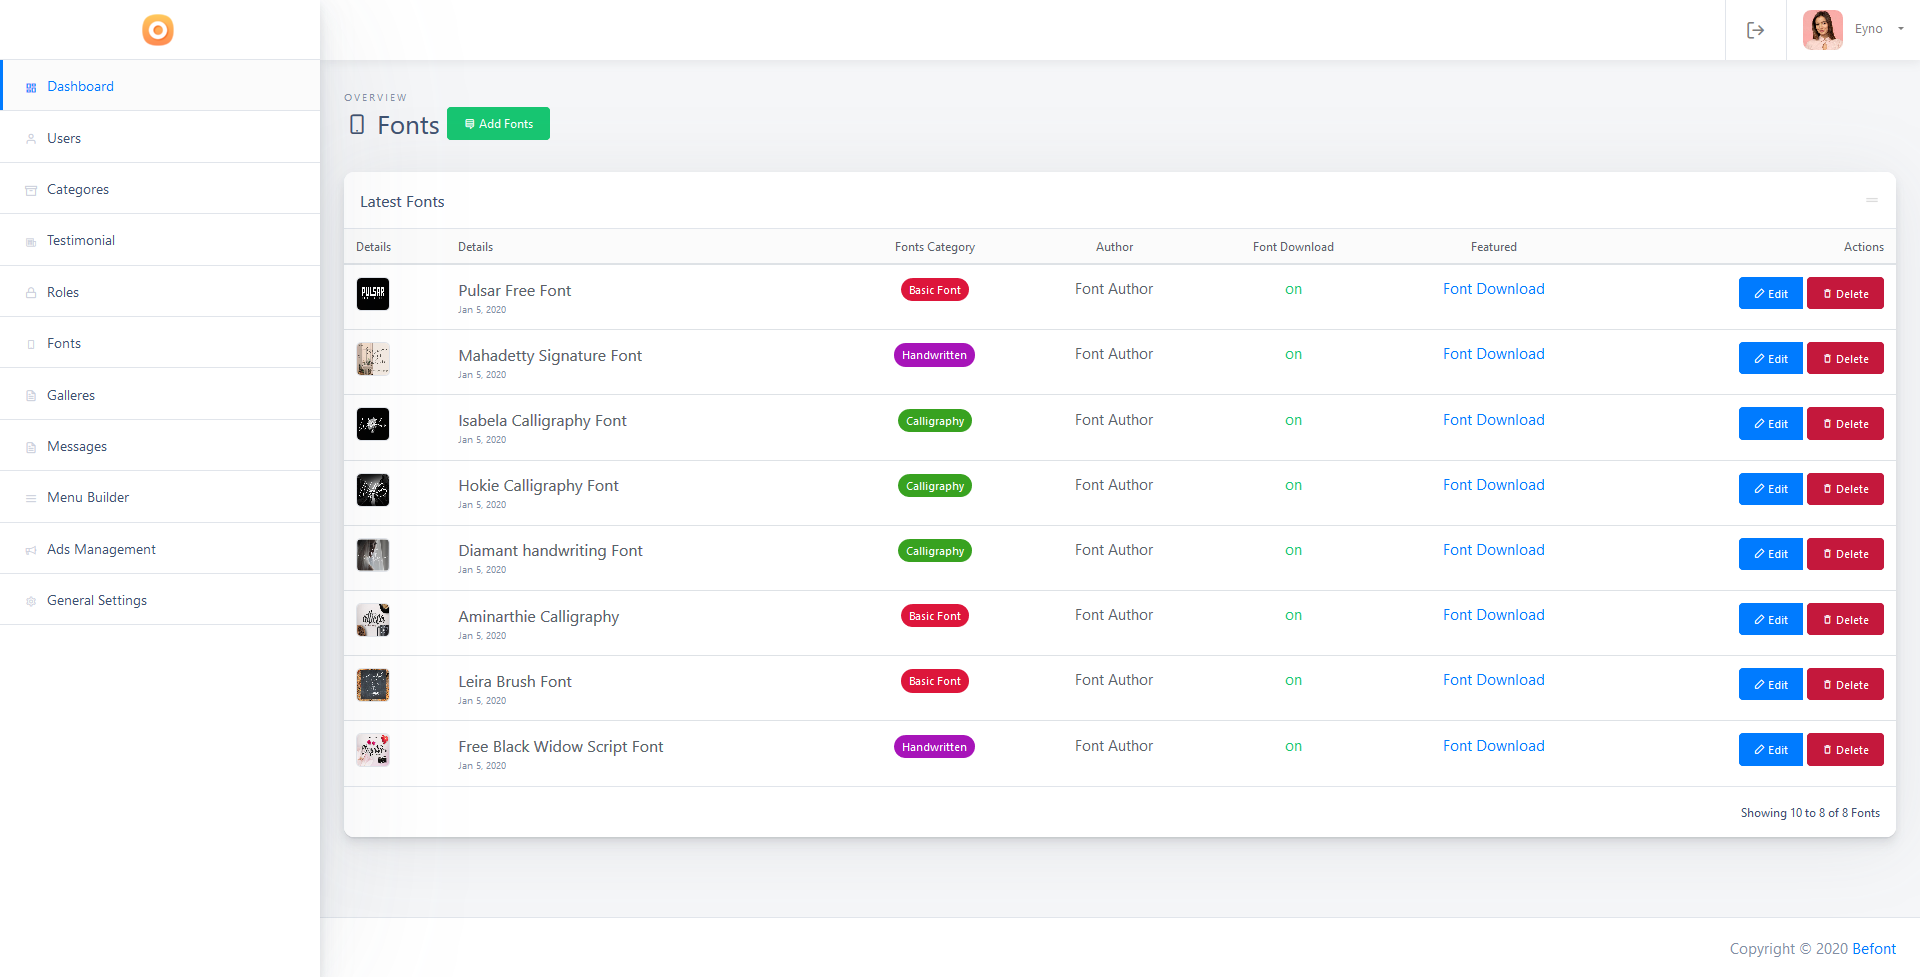This screenshot has width=1920, height=977.
Task: Open the Fonts menu item in sidebar
Action: pos(160,343)
